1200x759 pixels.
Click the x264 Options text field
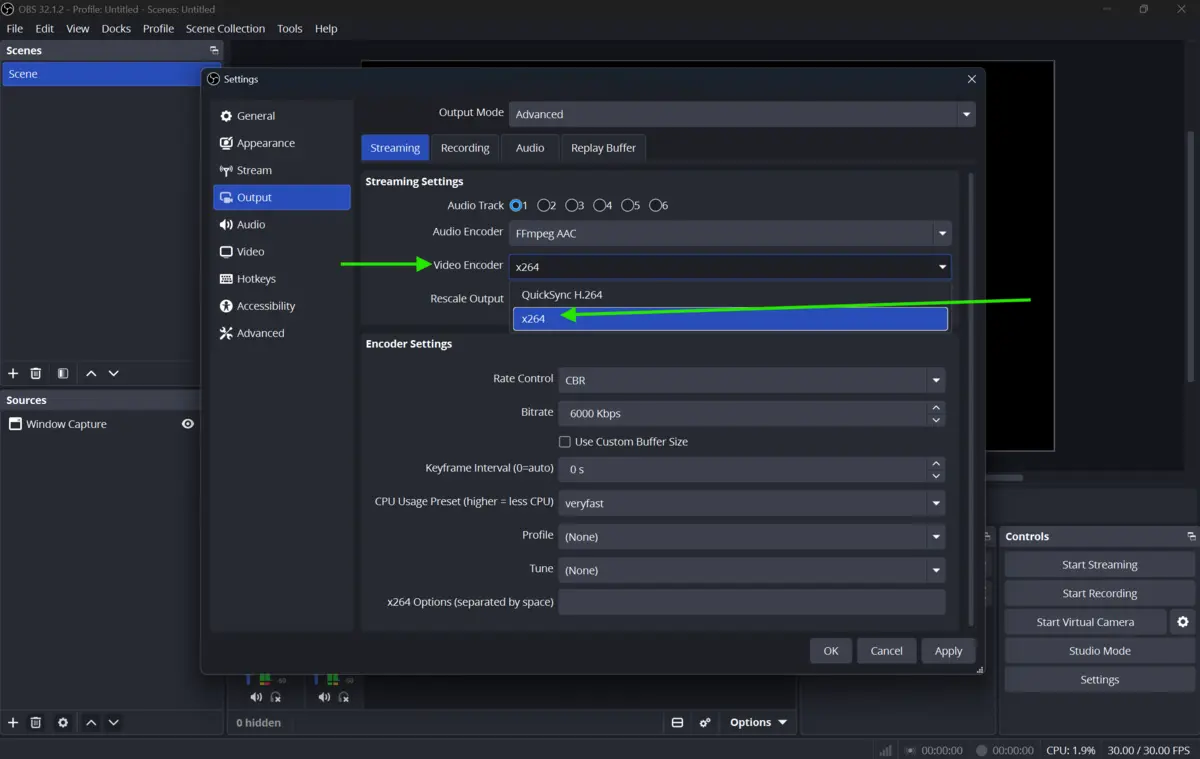[x=751, y=602]
